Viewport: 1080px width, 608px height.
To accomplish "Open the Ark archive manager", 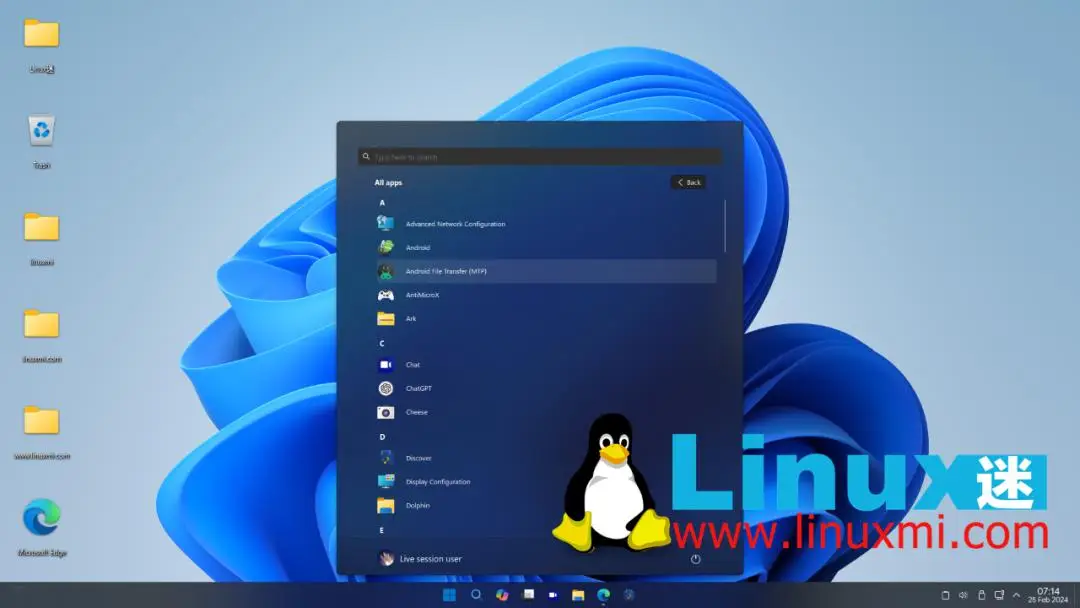I will coord(410,319).
